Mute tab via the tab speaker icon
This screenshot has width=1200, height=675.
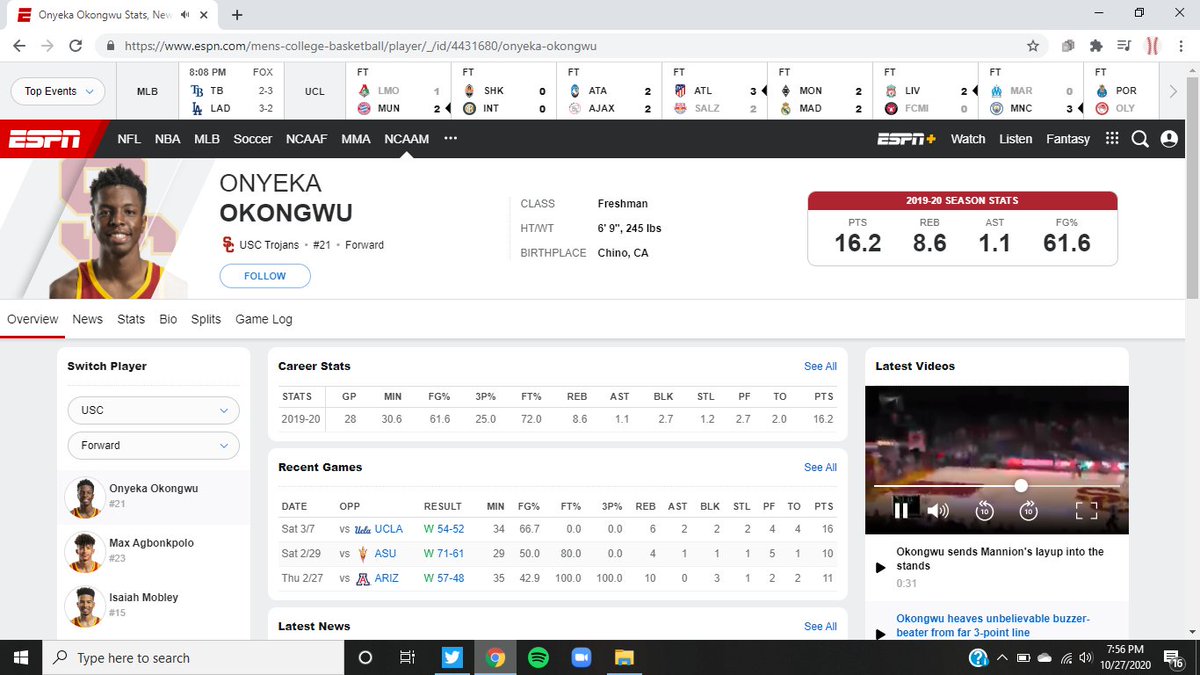tap(185, 15)
